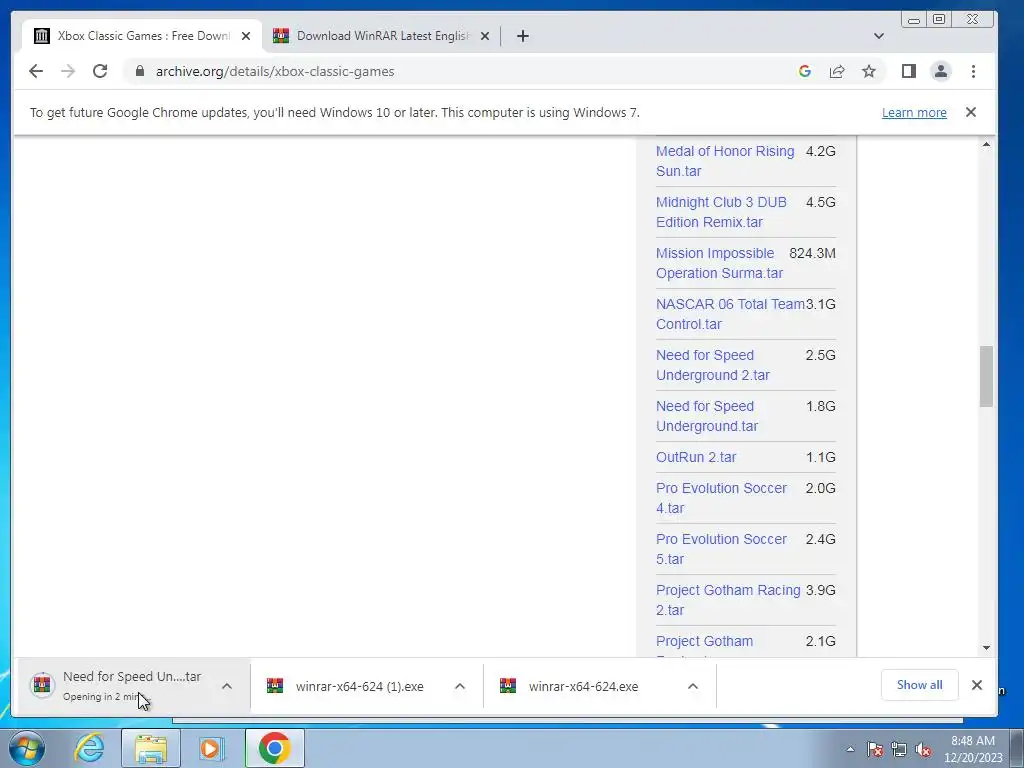Go back to previous page in Chrome
The height and width of the screenshot is (768, 1024).
(x=36, y=71)
